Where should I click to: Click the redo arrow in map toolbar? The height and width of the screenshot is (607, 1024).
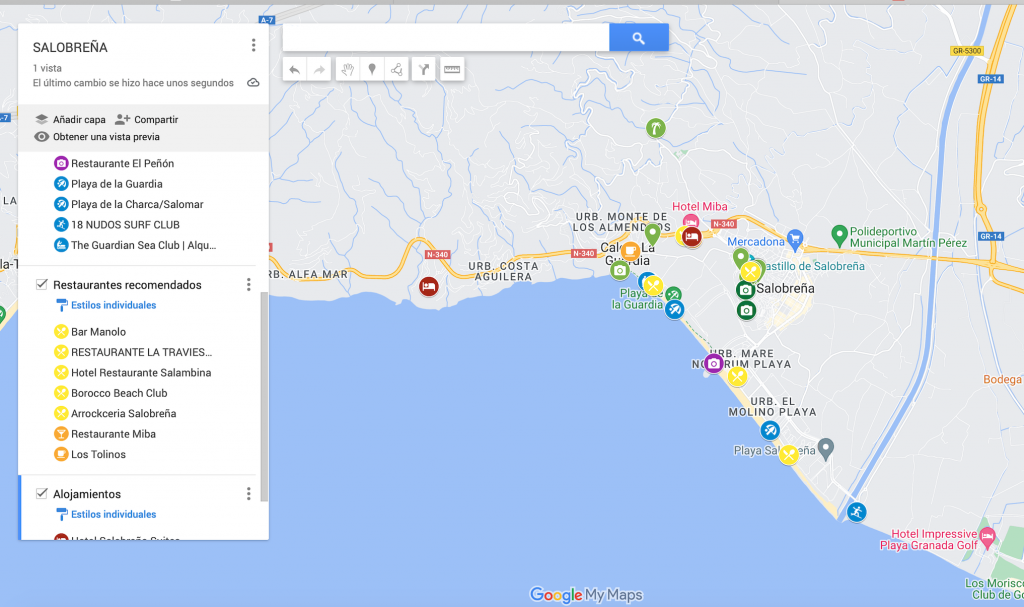click(x=320, y=69)
